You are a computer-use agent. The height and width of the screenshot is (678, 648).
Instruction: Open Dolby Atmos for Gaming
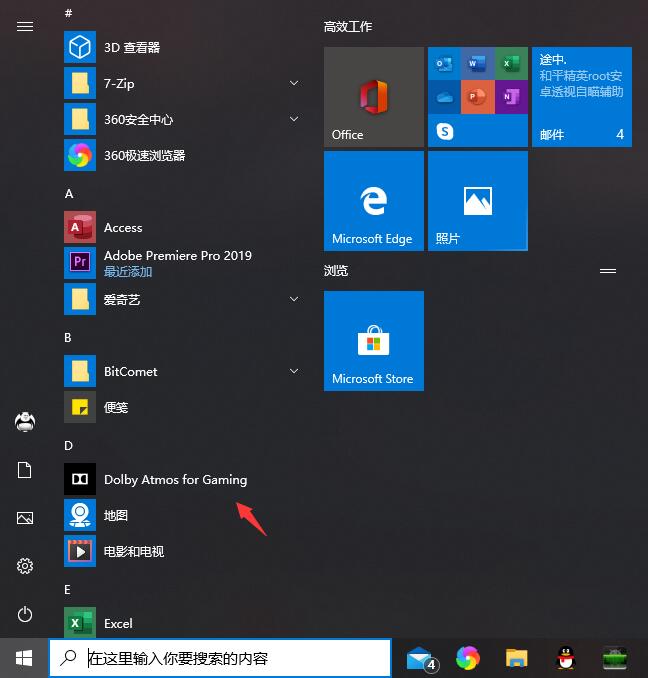[175, 479]
